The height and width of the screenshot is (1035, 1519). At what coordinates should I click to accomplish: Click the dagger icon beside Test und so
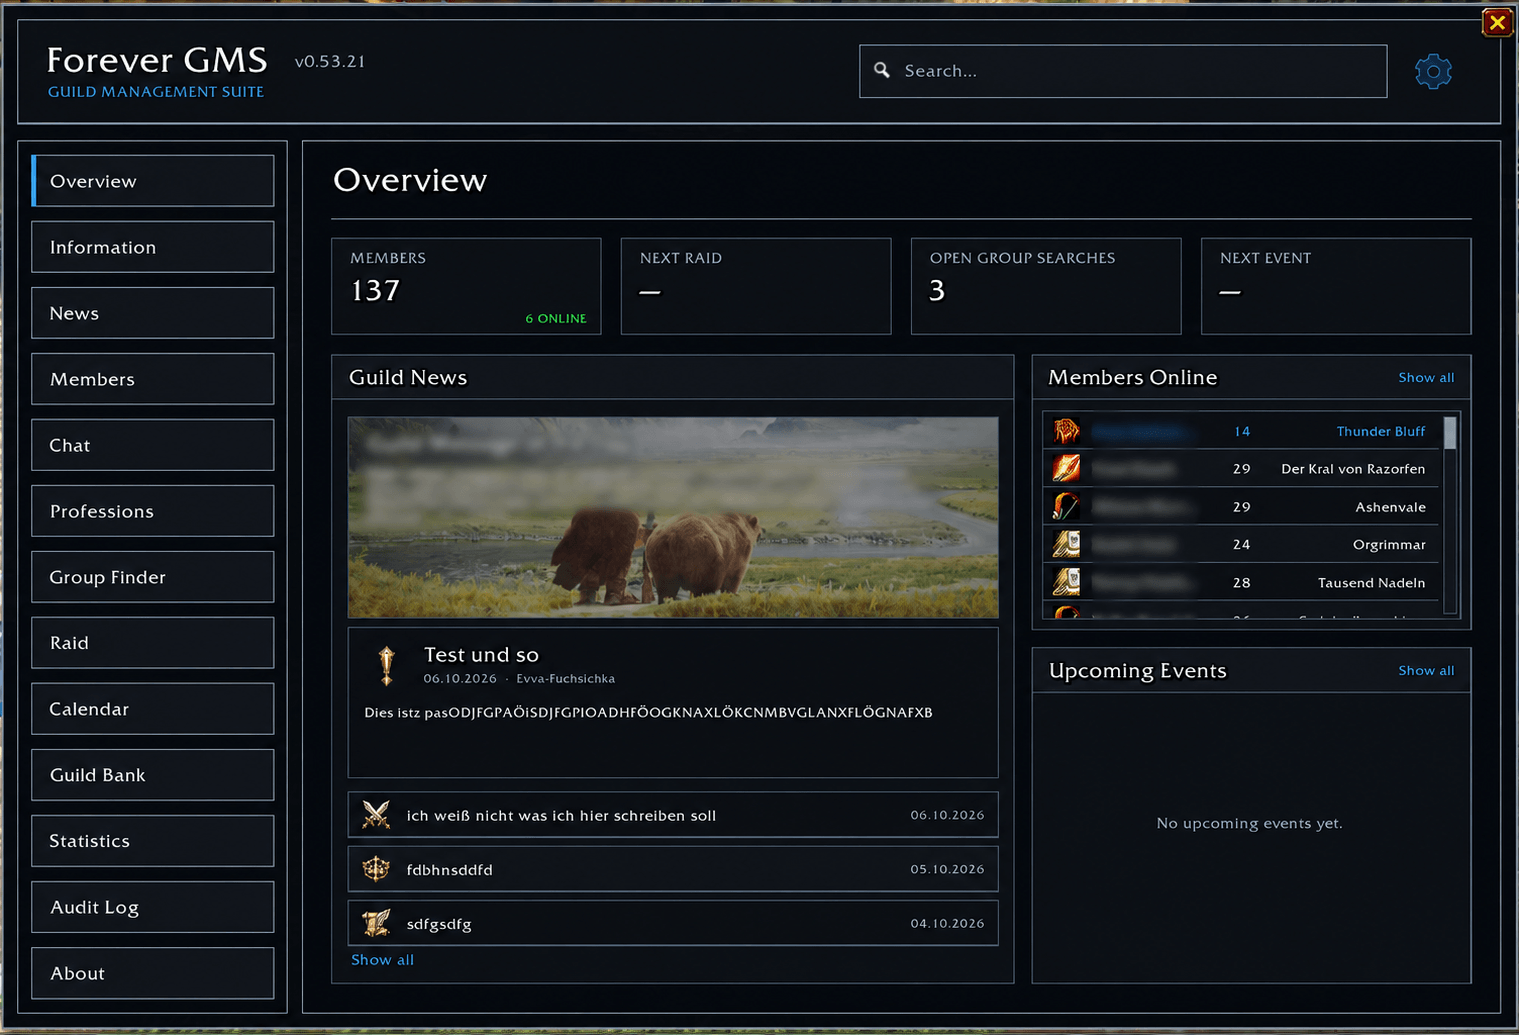tap(387, 665)
